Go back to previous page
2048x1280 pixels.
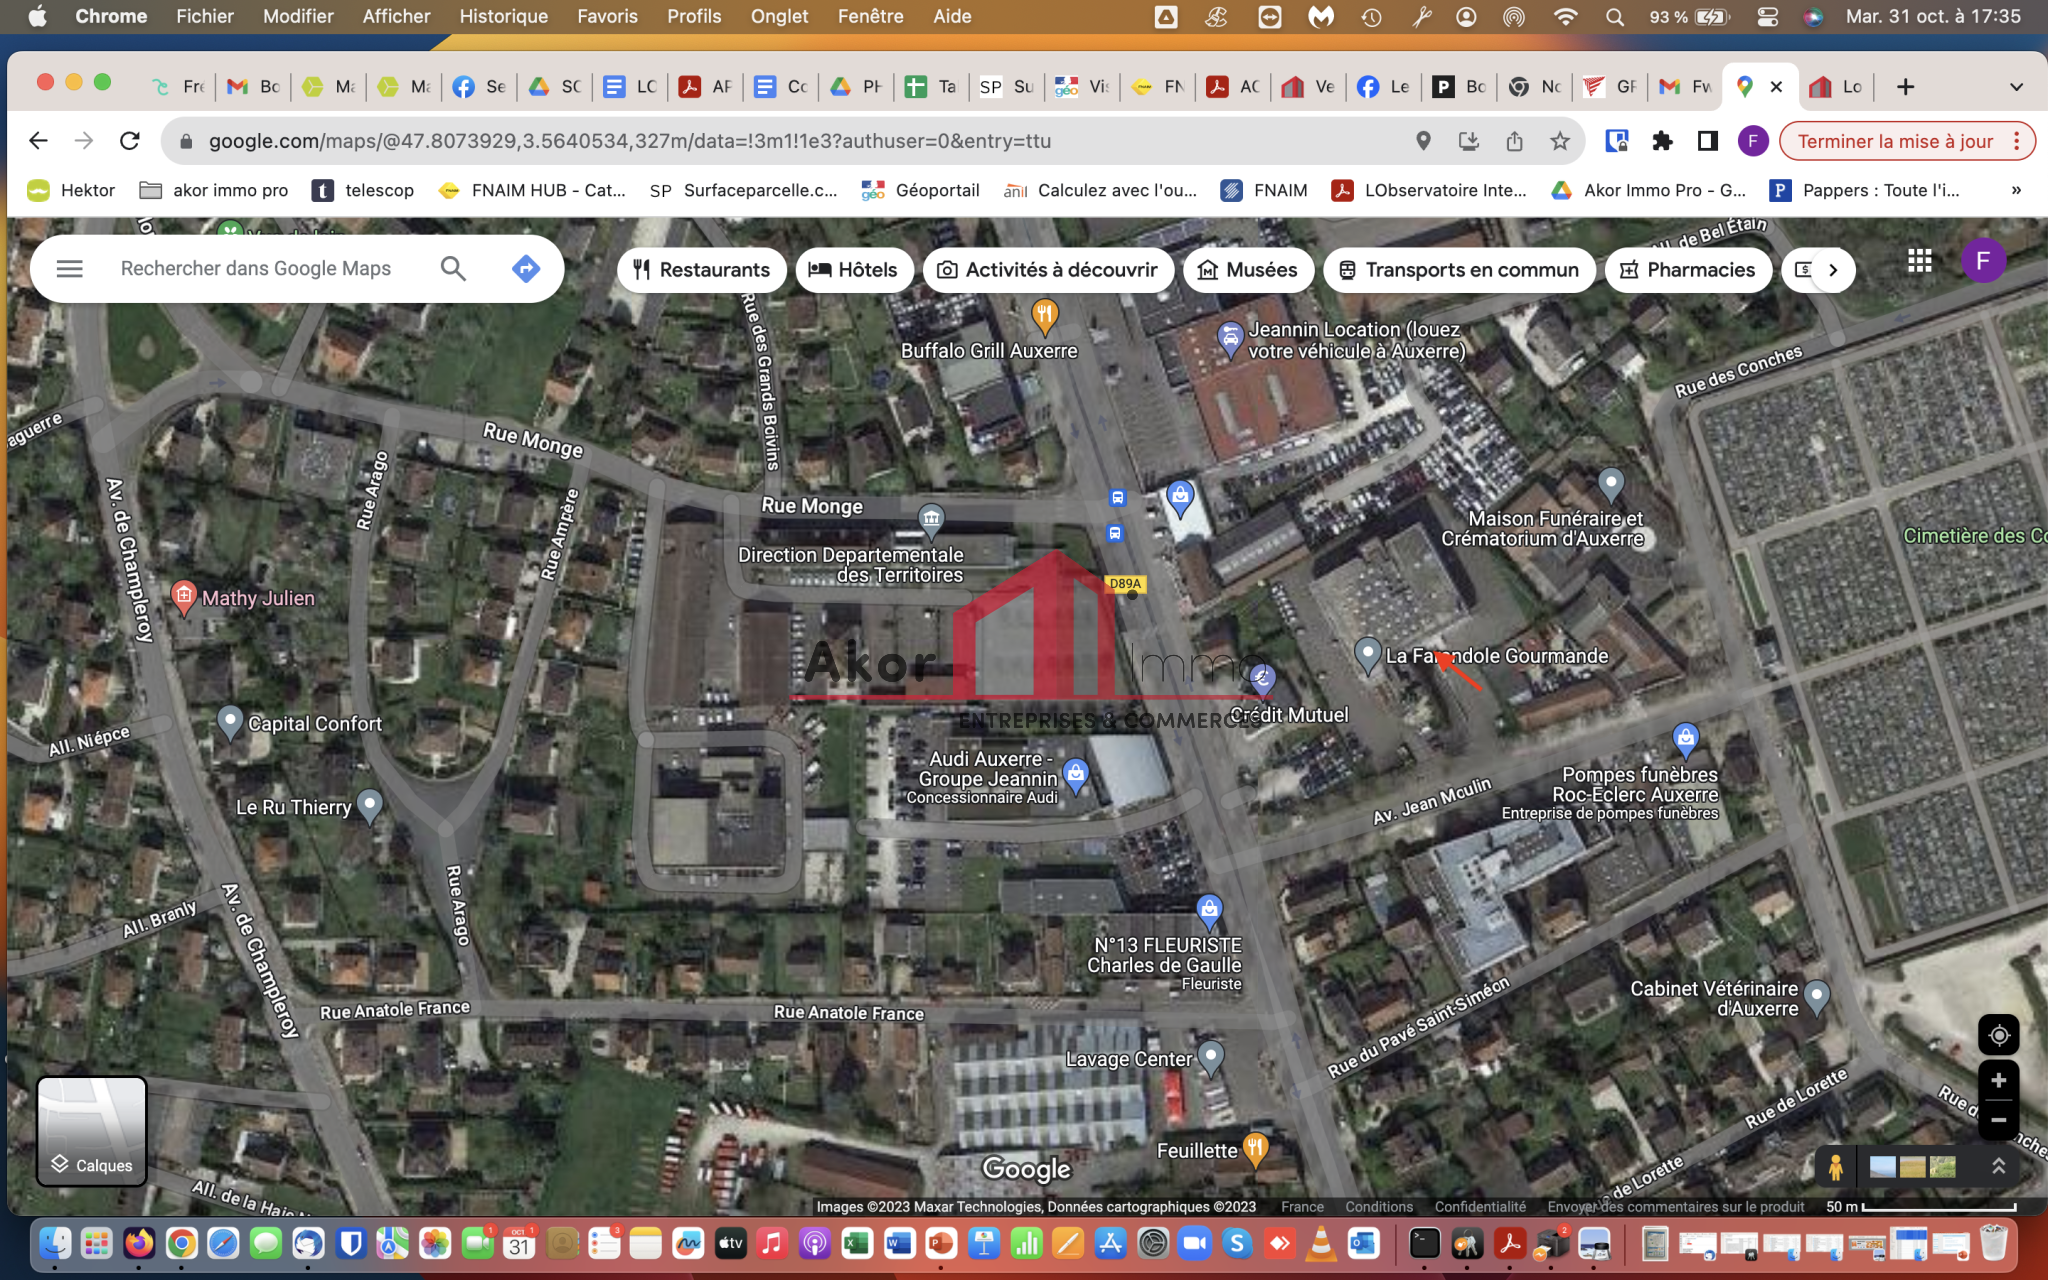point(38,141)
